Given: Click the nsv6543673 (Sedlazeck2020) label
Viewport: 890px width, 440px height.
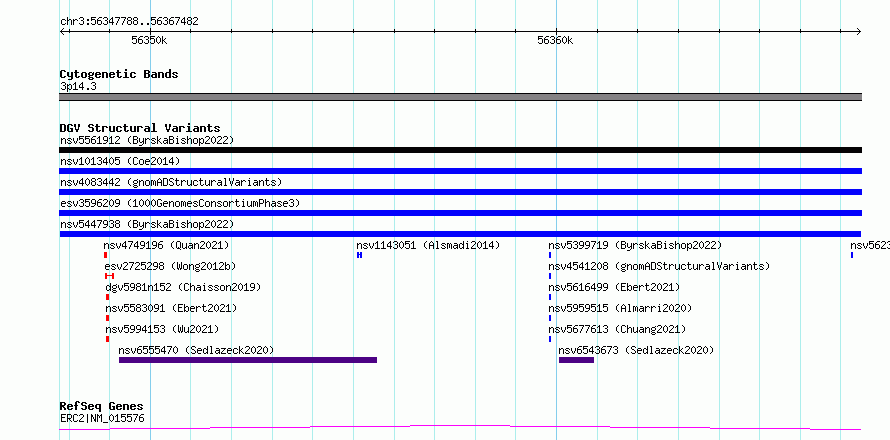Looking at the screenshot, I should [636, 350].
